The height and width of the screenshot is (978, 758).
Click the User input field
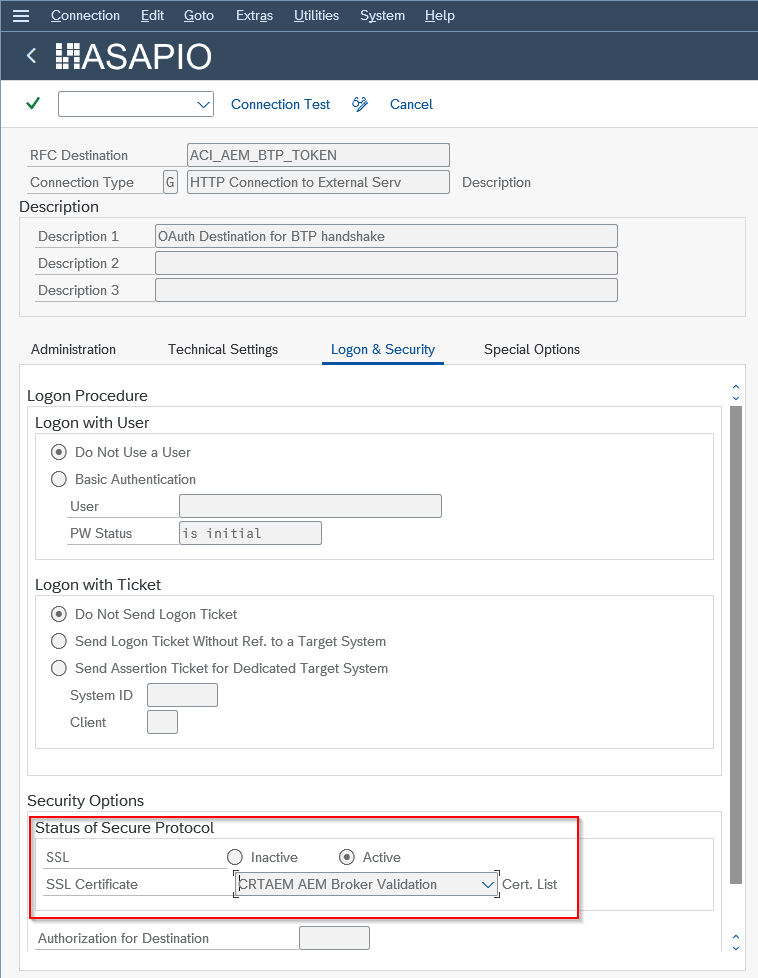310,506
